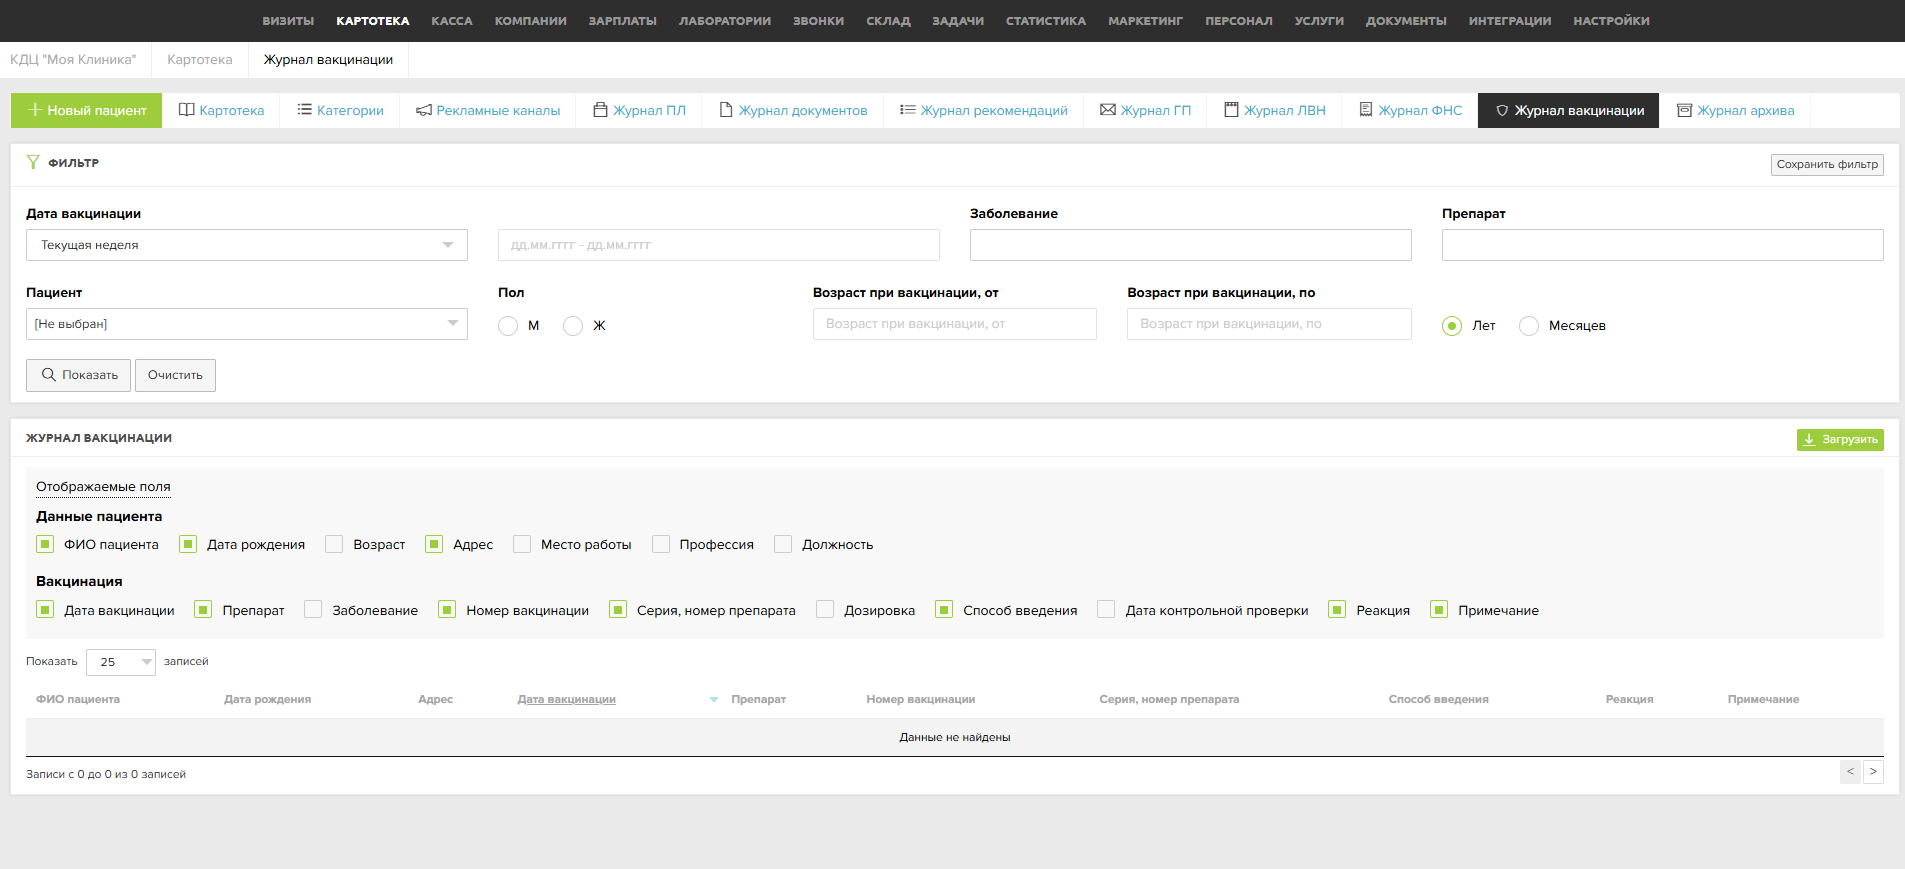1905x869 pixels.
Task: Toggle the Способ введения checkbox
Action: [x=944, y=609]
